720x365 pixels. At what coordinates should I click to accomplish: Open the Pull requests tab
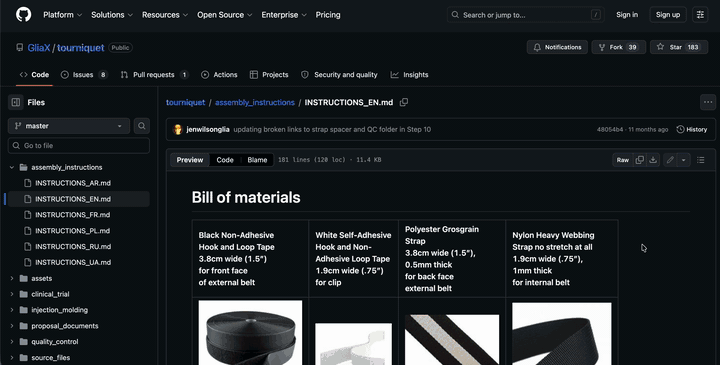click(x=154, y=75)
